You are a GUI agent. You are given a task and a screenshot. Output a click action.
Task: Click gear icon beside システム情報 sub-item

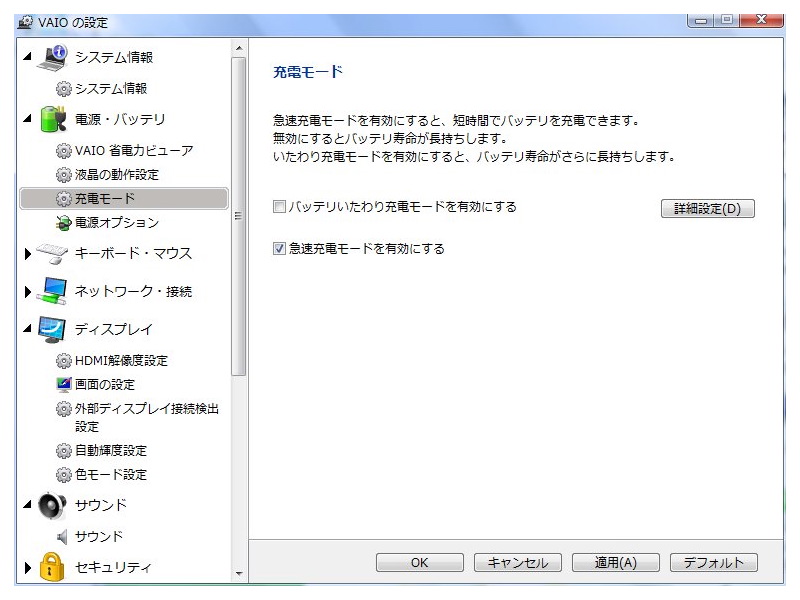[63, 89]
